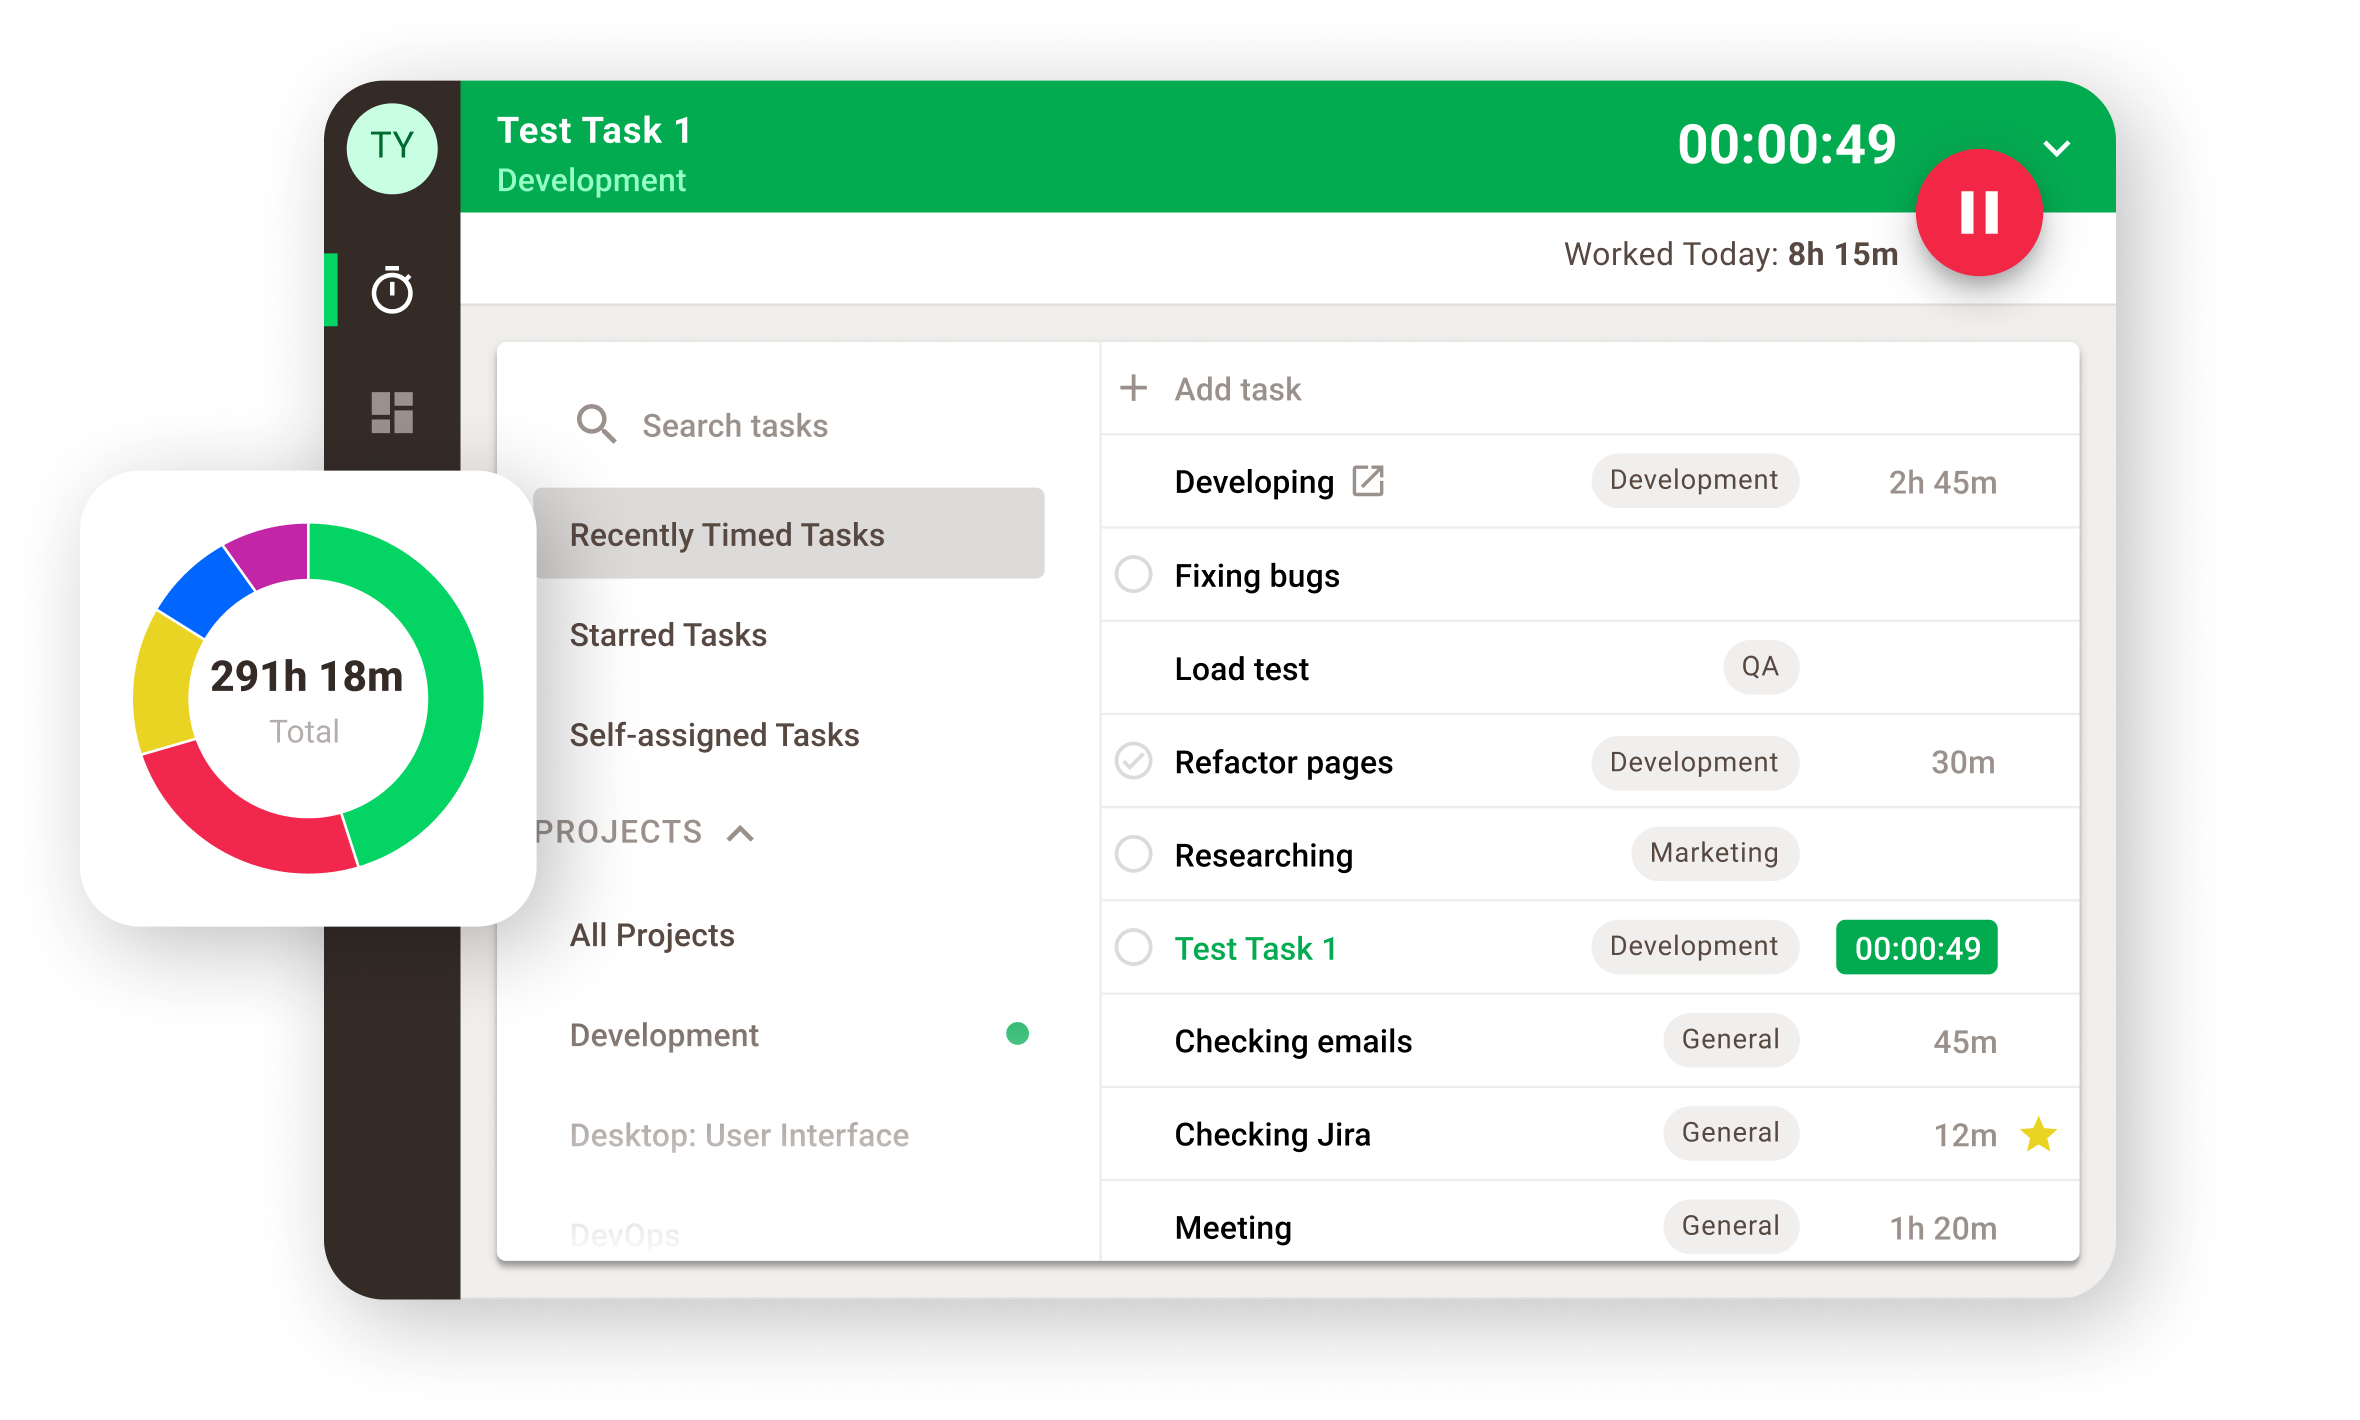Click the Developing task name
The height and width of the screenshot is (1420, 2360).
coord(1254,482)
